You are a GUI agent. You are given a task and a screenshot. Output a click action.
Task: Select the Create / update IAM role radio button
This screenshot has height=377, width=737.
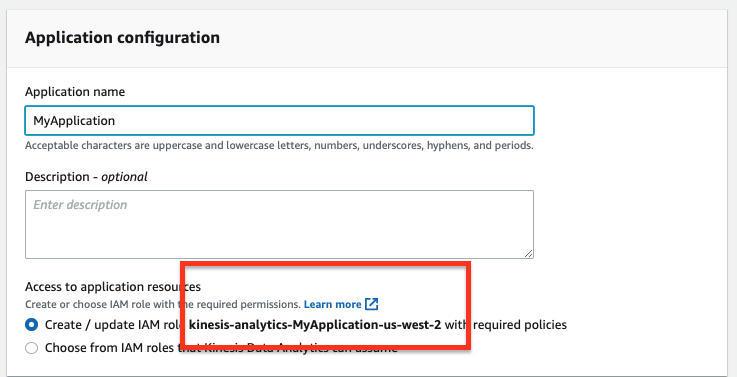31,325
